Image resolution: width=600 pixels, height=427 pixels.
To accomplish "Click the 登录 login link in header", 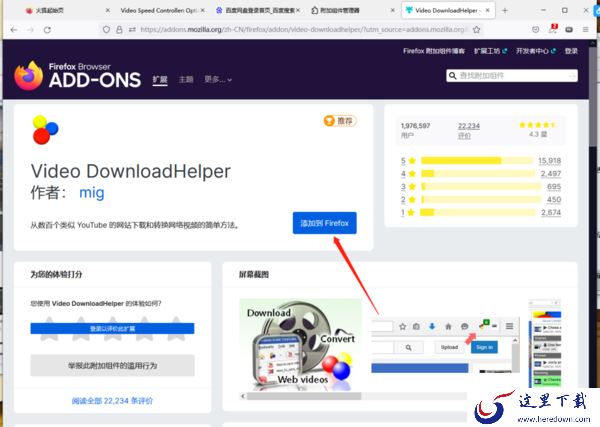I will click(571, 51).
